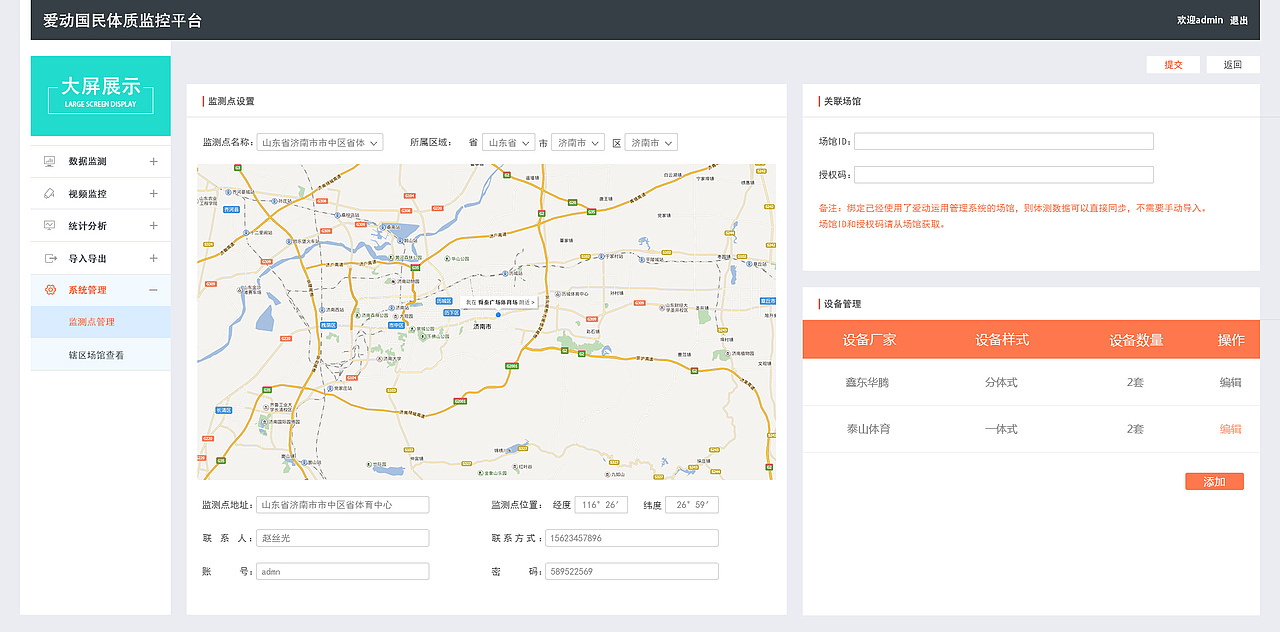Focus the 场馆ID input field
Viewport: 1280px width, 632px height.
1004,142
